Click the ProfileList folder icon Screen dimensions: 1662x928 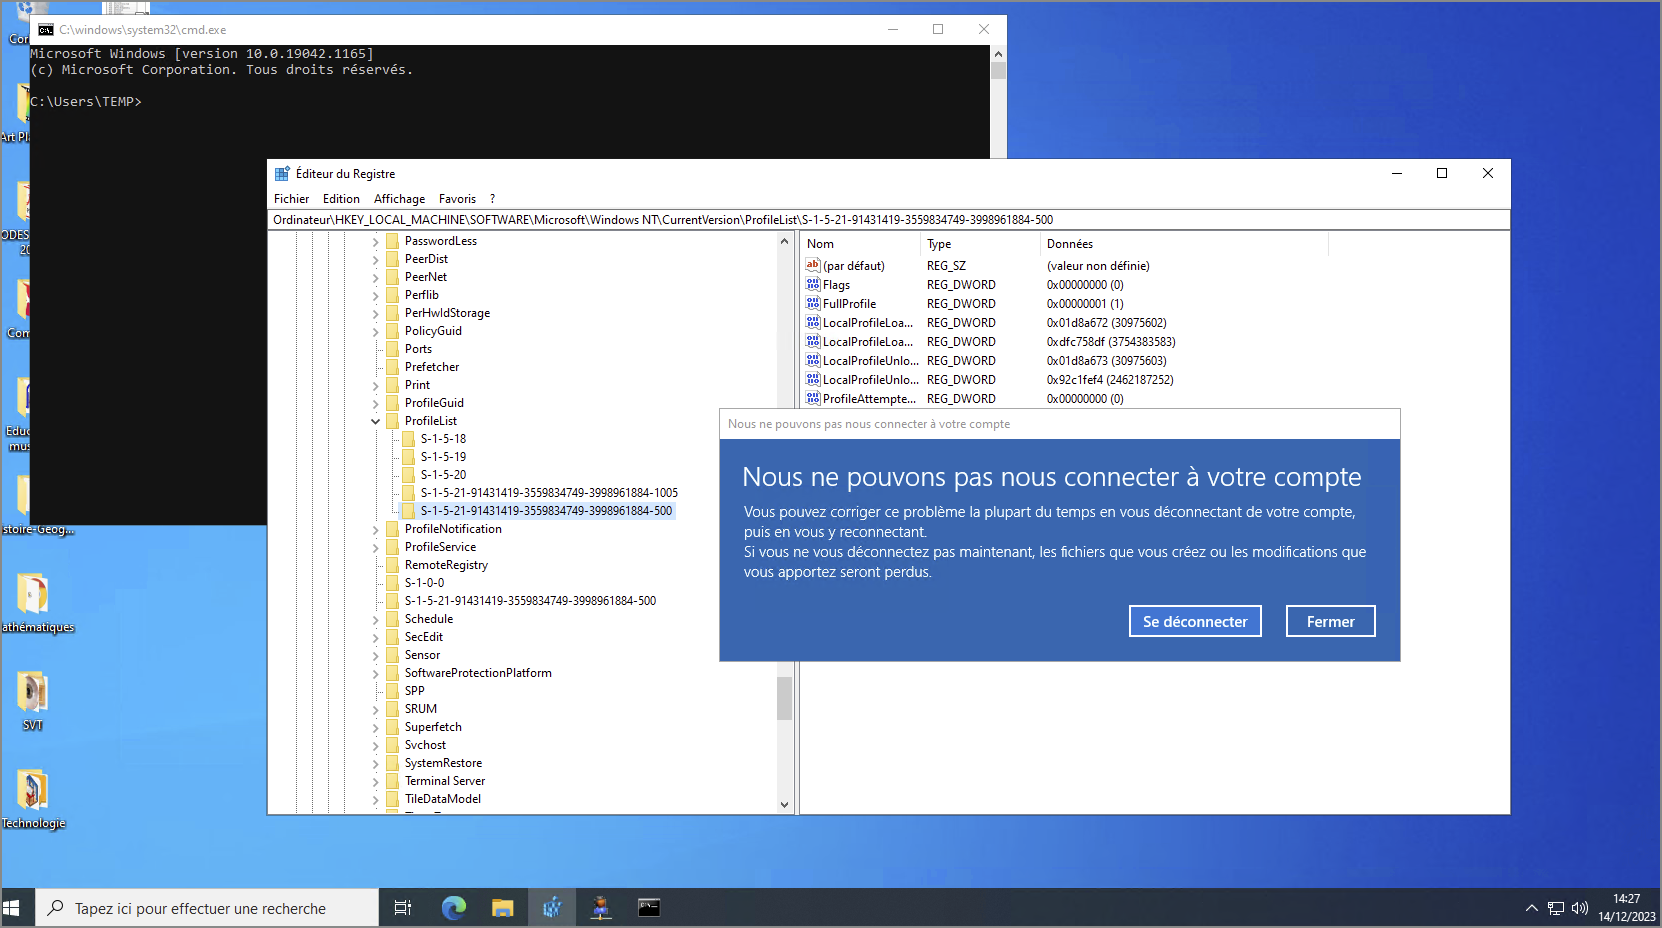[x=393, y=421]
